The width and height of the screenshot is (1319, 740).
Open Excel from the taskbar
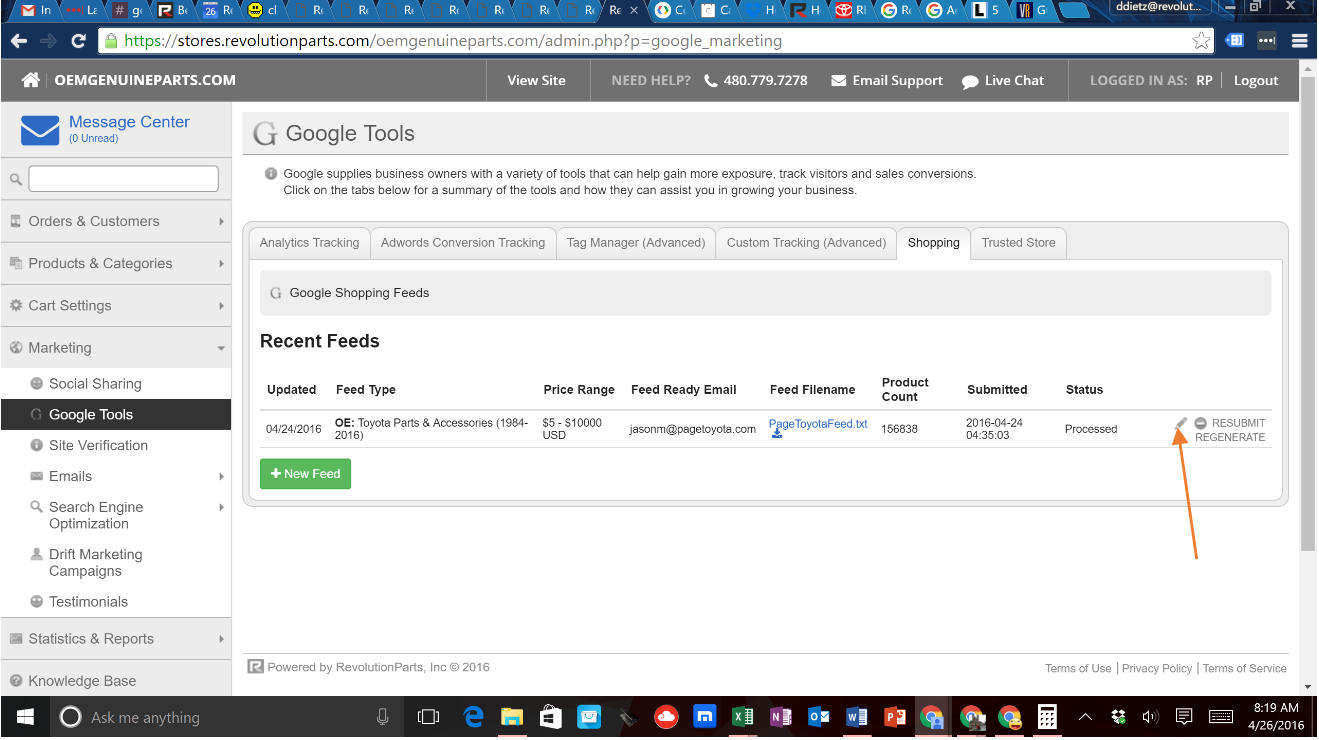(743, 717)
